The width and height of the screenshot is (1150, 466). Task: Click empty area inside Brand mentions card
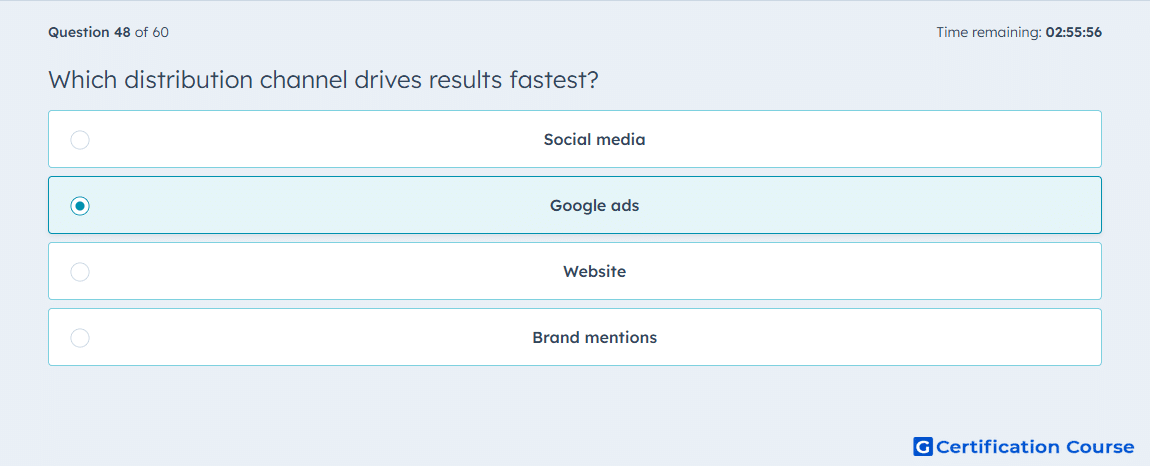[x=880, y=338]
